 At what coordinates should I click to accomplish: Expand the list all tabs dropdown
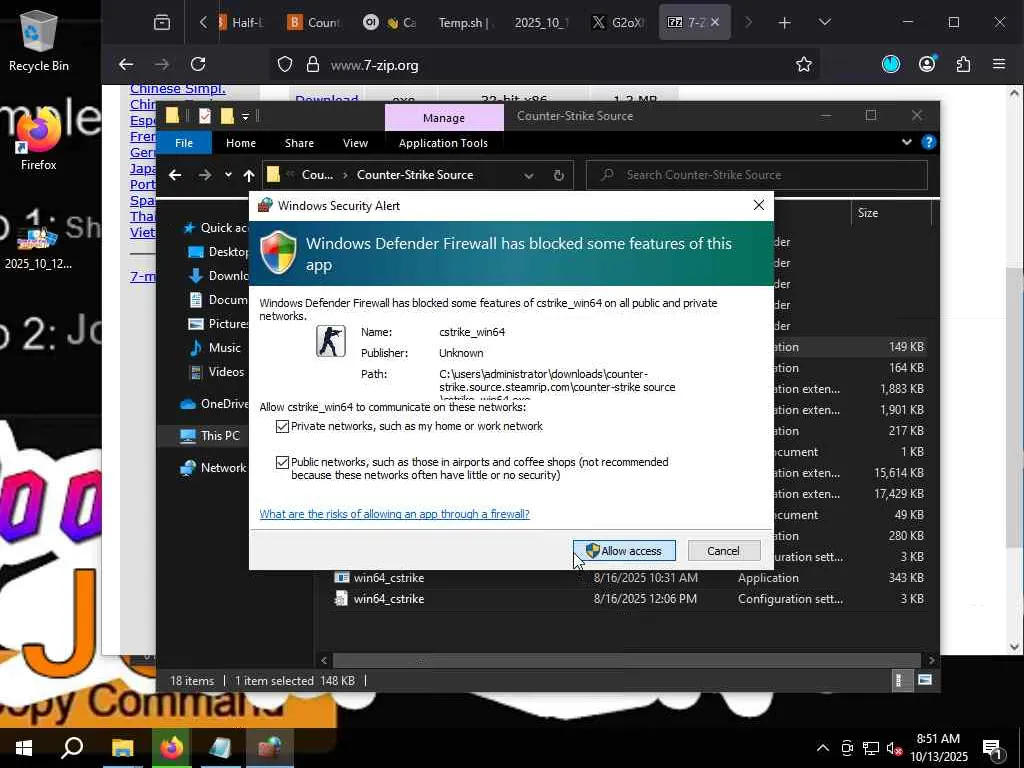point(825,22)
